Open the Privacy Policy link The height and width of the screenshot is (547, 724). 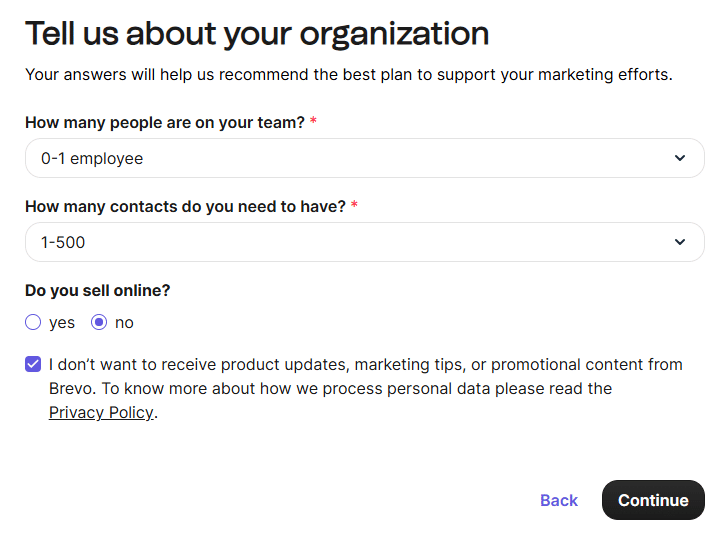tap(101, 413)
